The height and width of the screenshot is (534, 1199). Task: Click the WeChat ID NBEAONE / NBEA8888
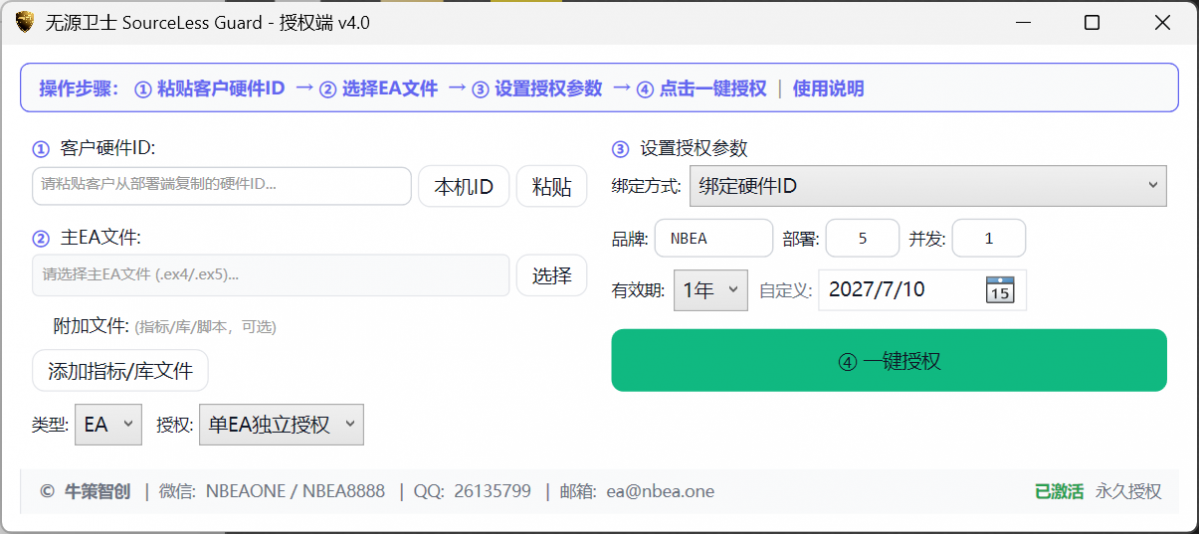coord(295,491)
